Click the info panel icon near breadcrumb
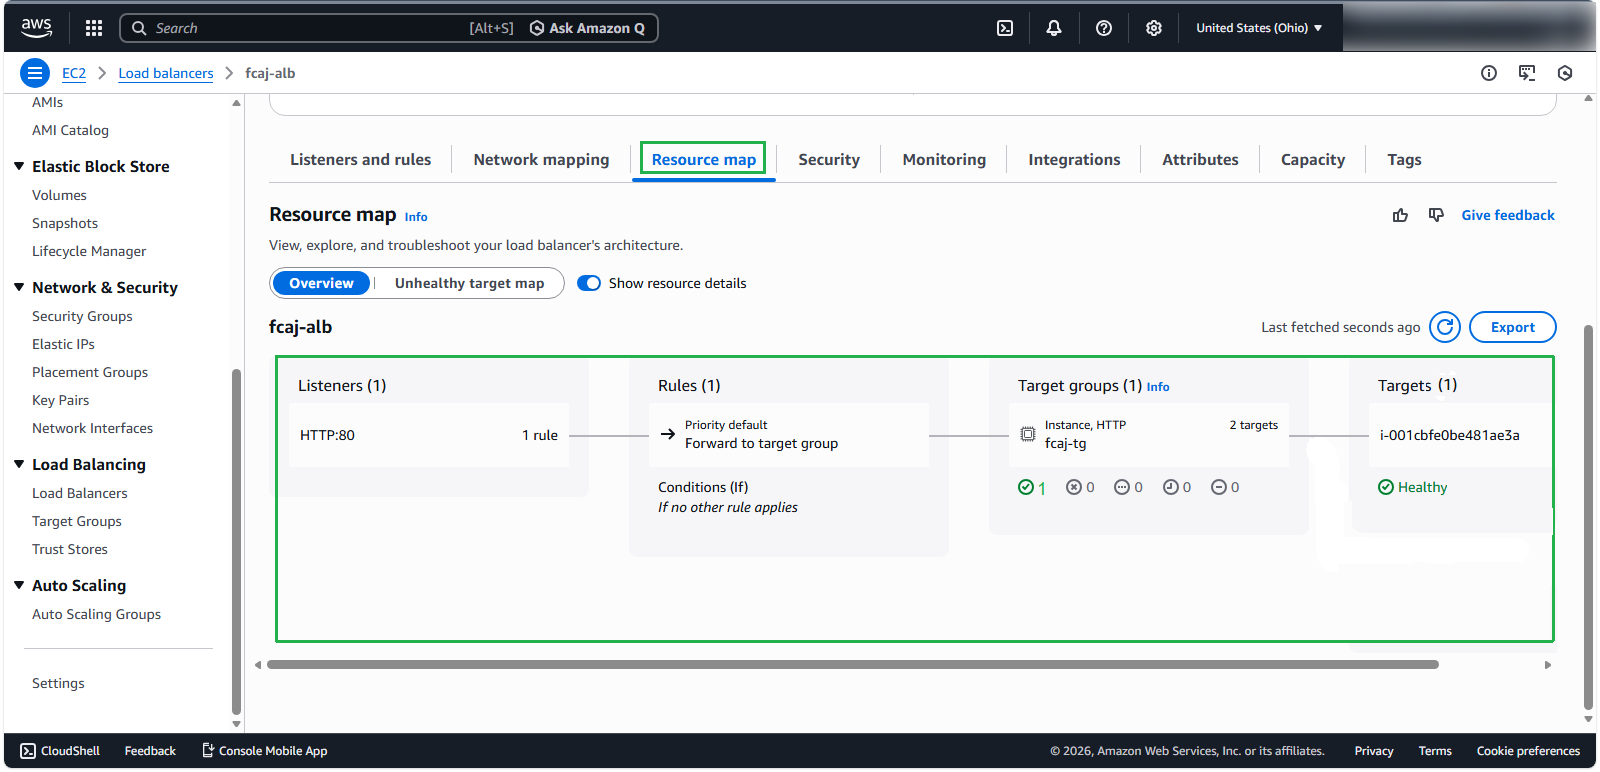 tap(1489, 73)
